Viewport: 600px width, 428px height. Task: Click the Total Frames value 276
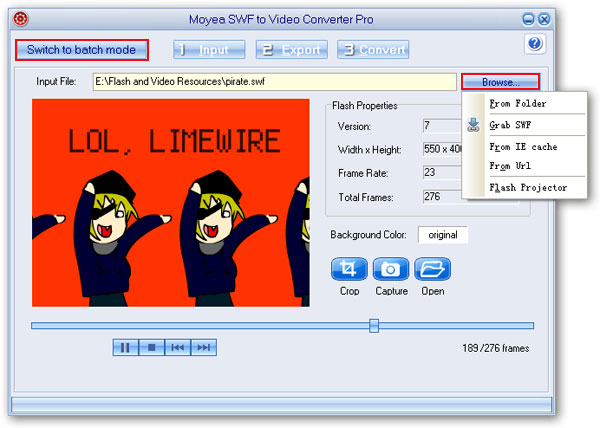(442, 197)
